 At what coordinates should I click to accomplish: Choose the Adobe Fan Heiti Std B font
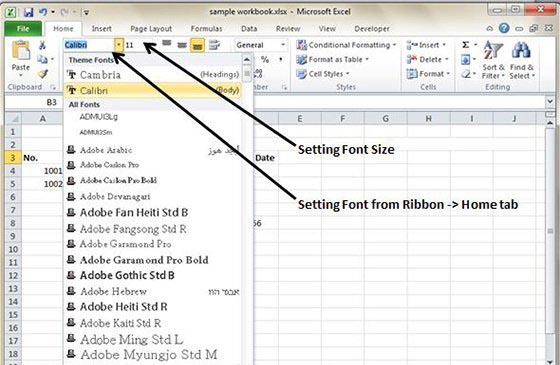click(x=153, y=212)
